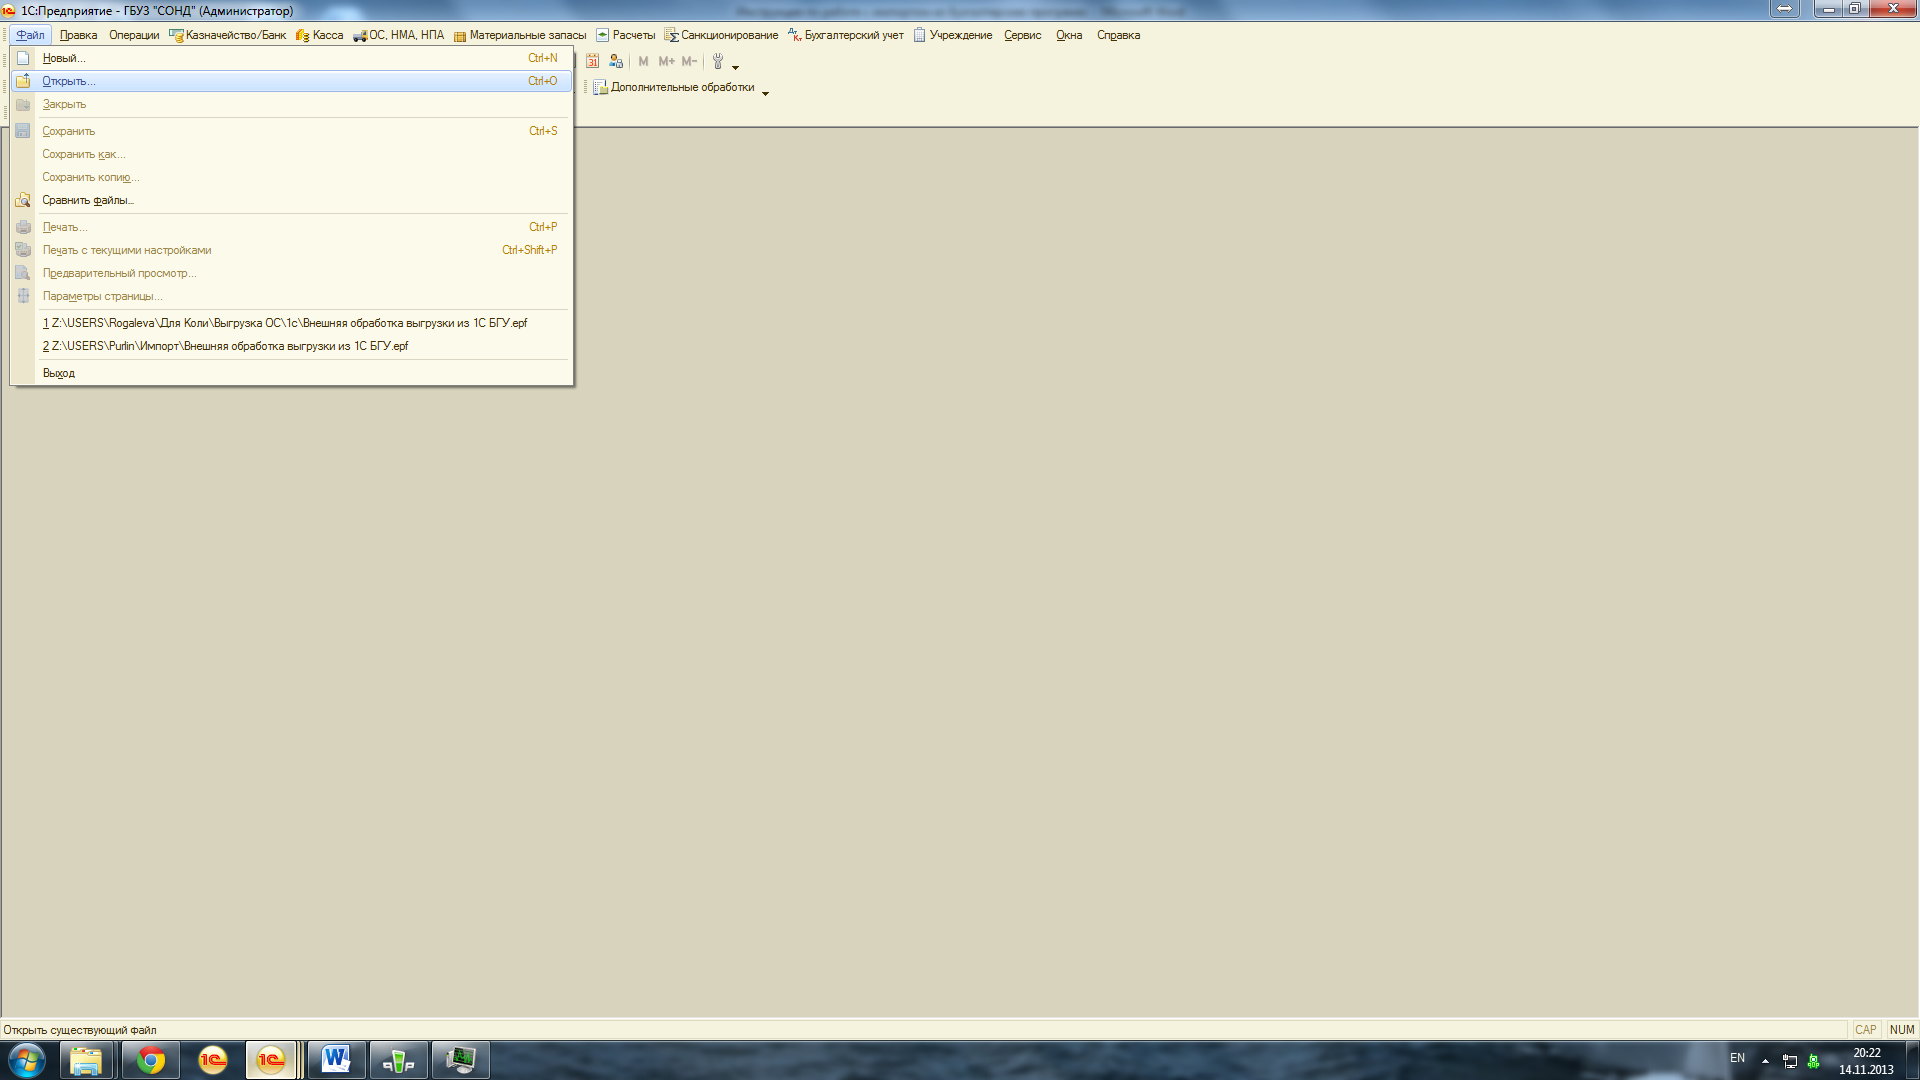Expand the Дополнительные обработки dropdown arrow
The image size is (1920, 1080).
(766, 93)
